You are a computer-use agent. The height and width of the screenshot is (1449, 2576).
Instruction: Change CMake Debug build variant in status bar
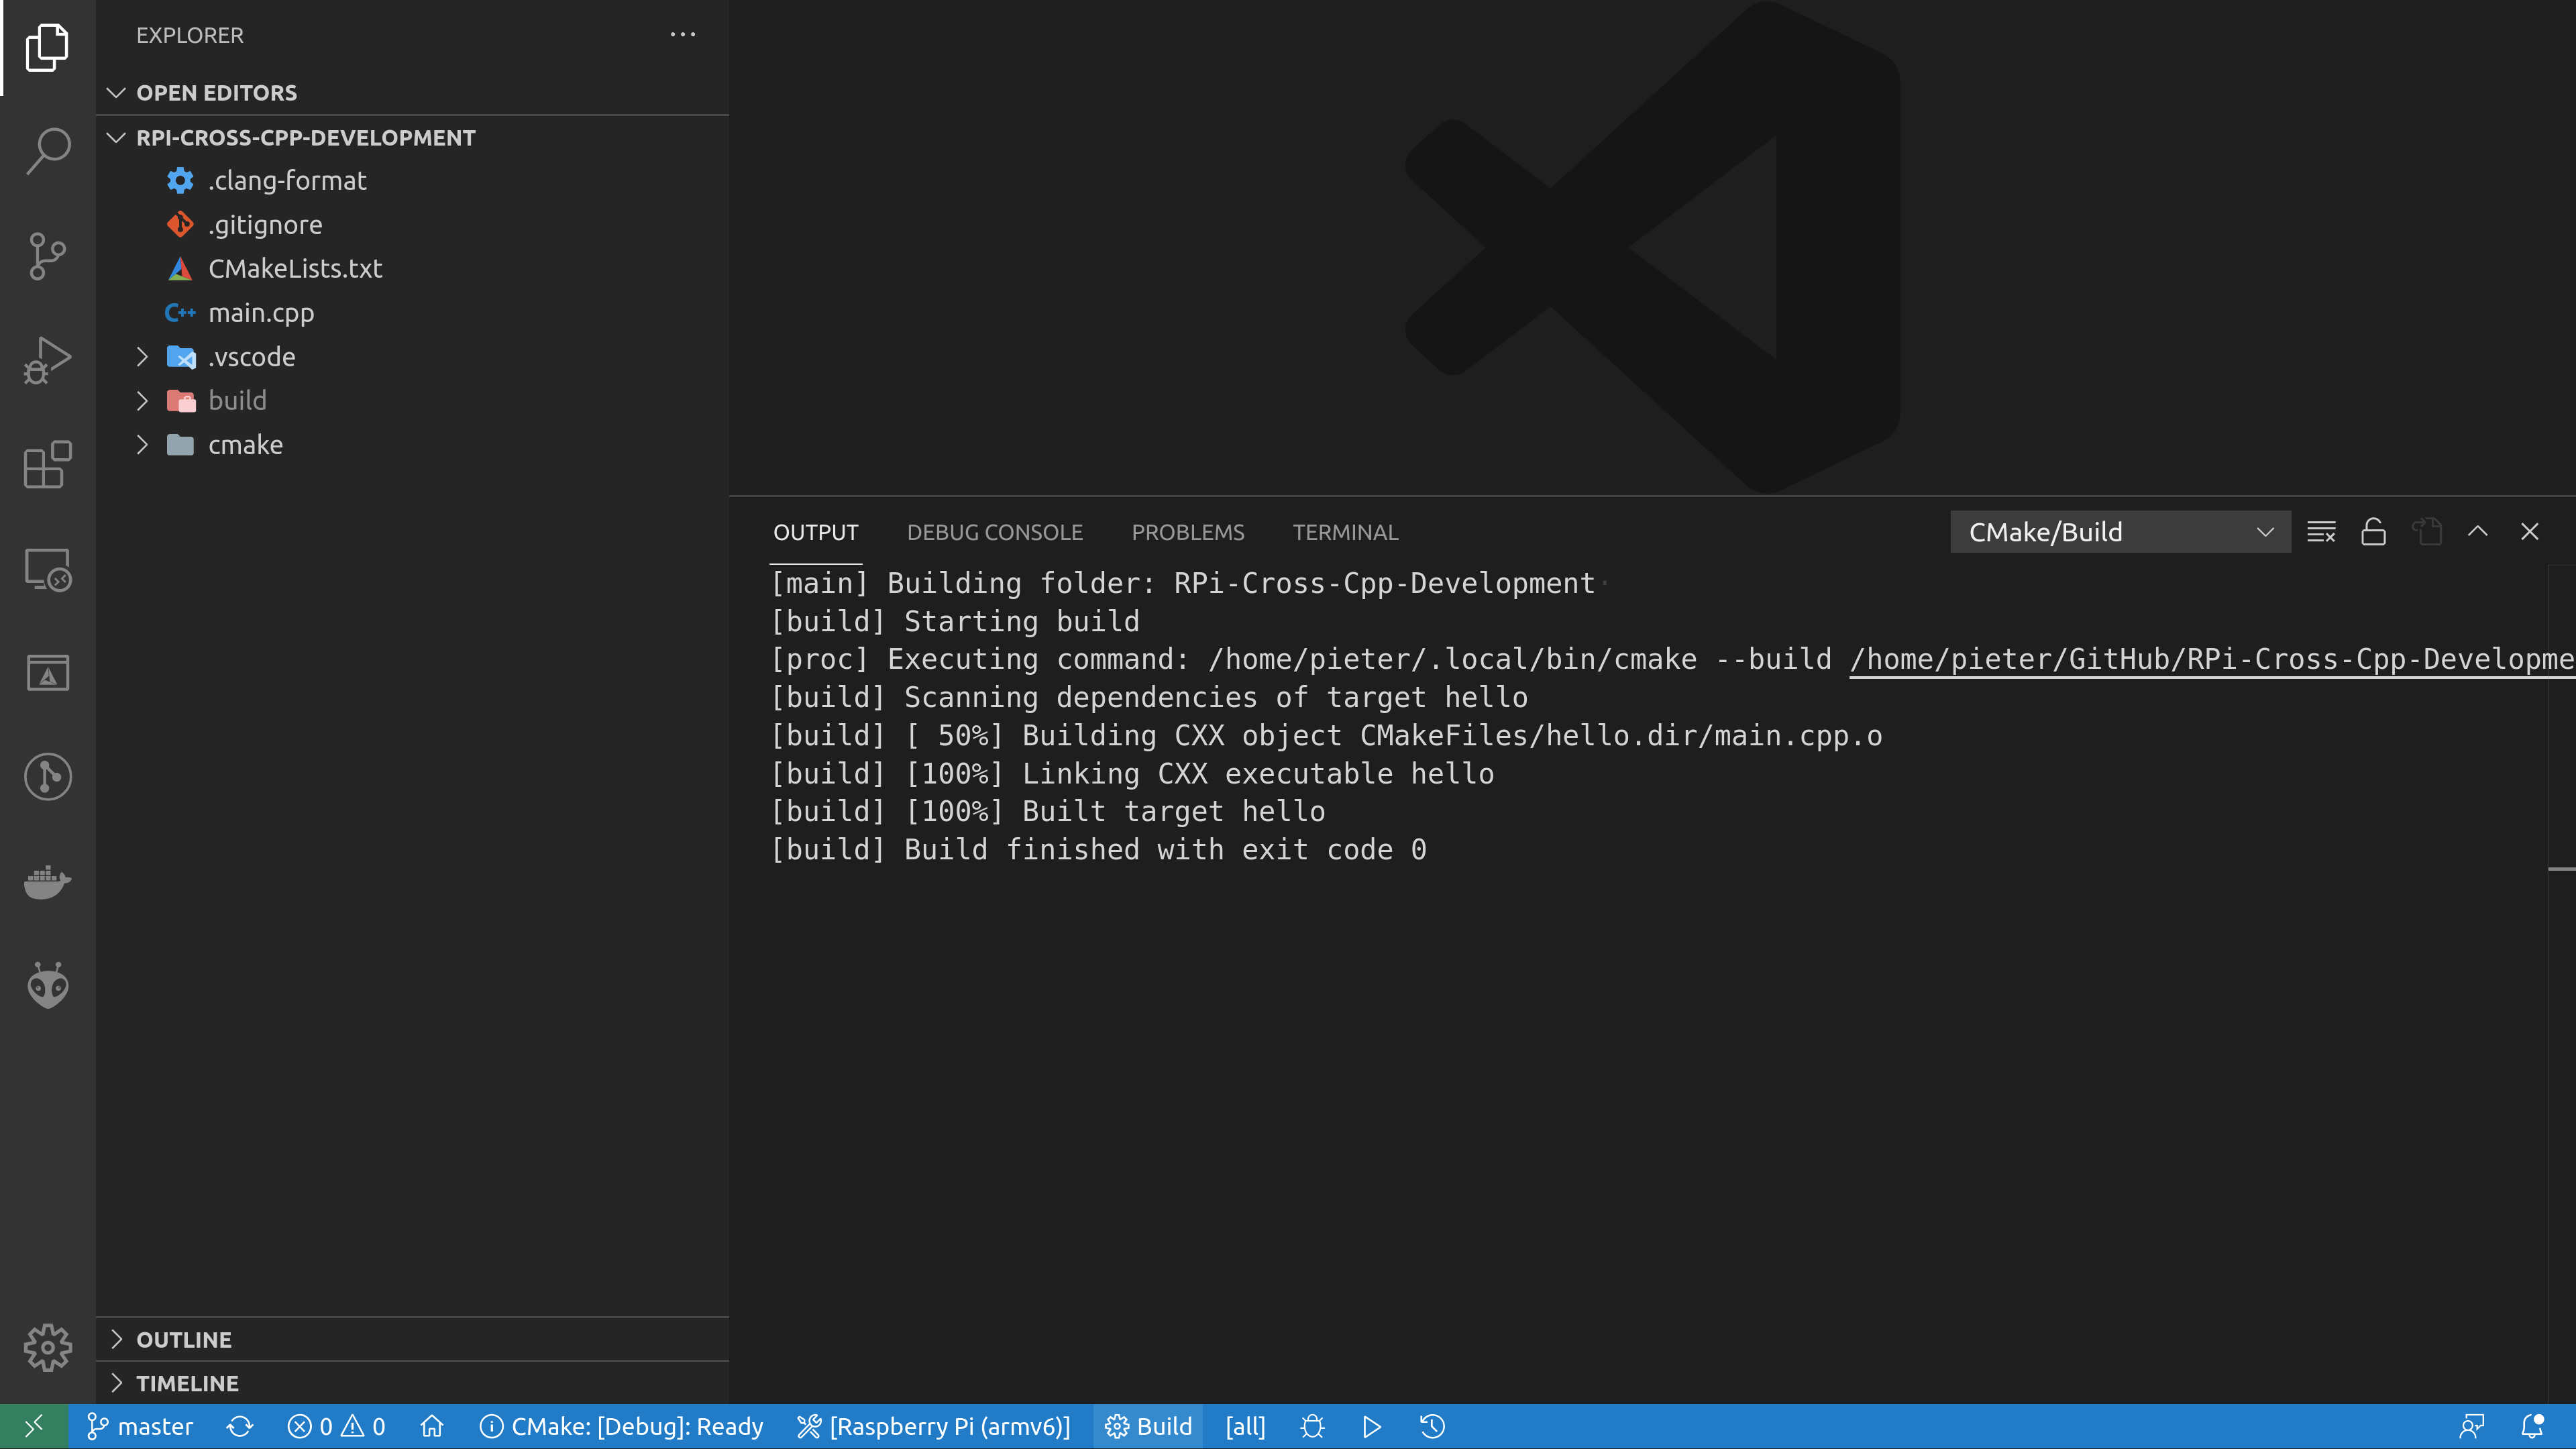(x=621, y=1426)
